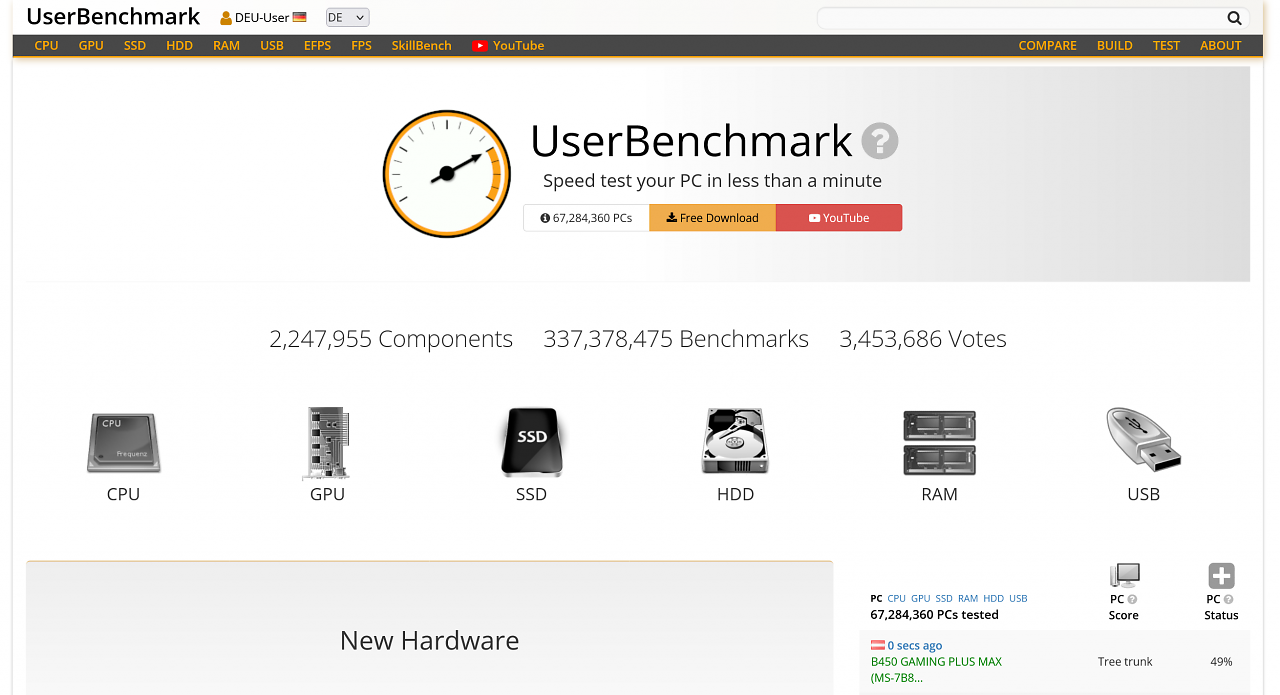The image size is (1280, 695).
Task: Open the USB flash drive icon
Action: pyautogui.click(x=1143, y=440)
